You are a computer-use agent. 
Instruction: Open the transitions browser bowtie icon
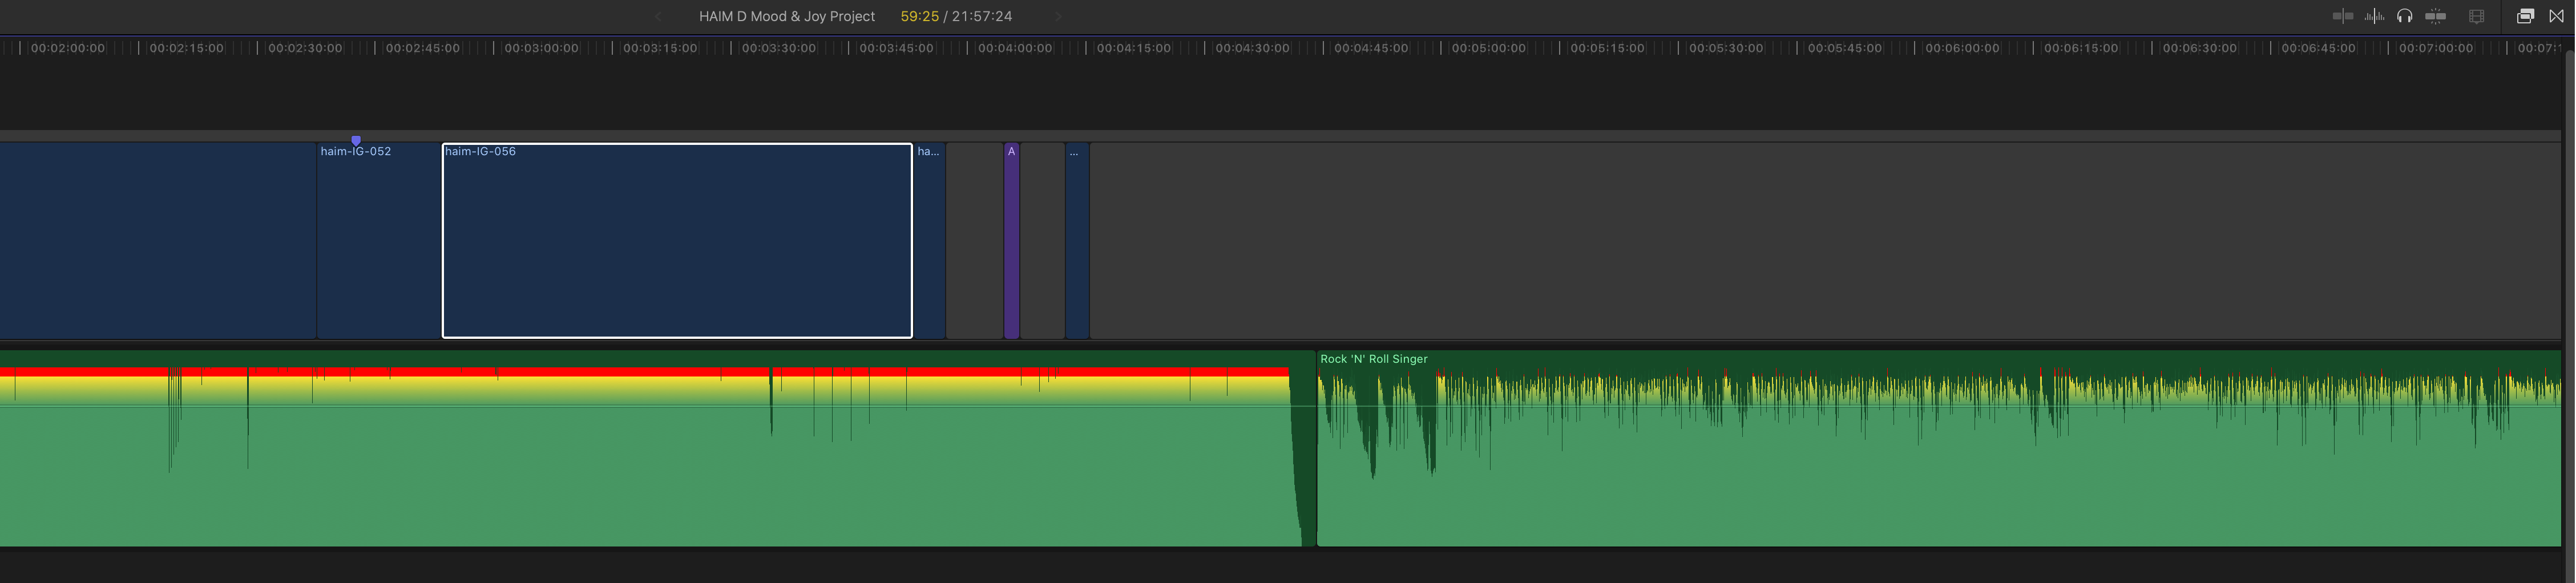click(2557, 16)
